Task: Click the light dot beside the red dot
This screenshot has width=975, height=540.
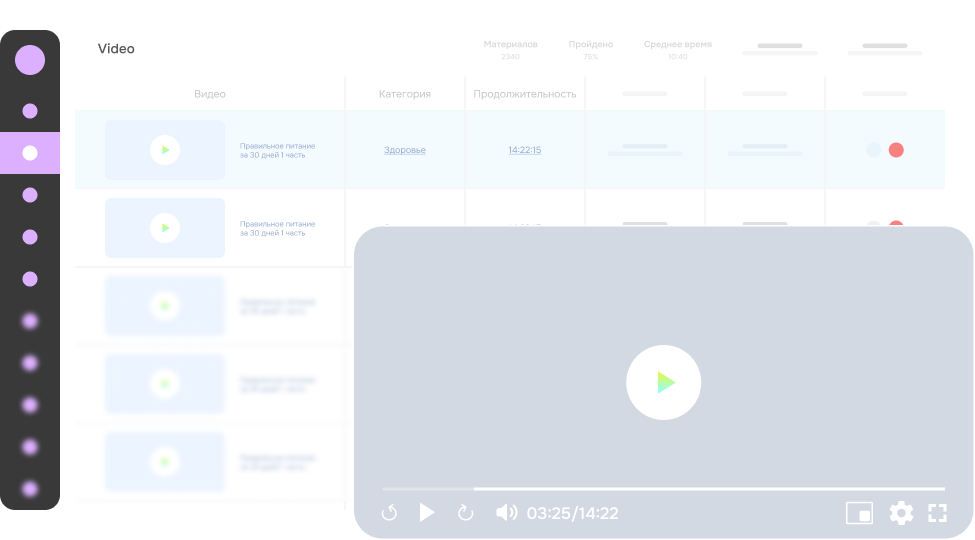Action: [874, 150]
